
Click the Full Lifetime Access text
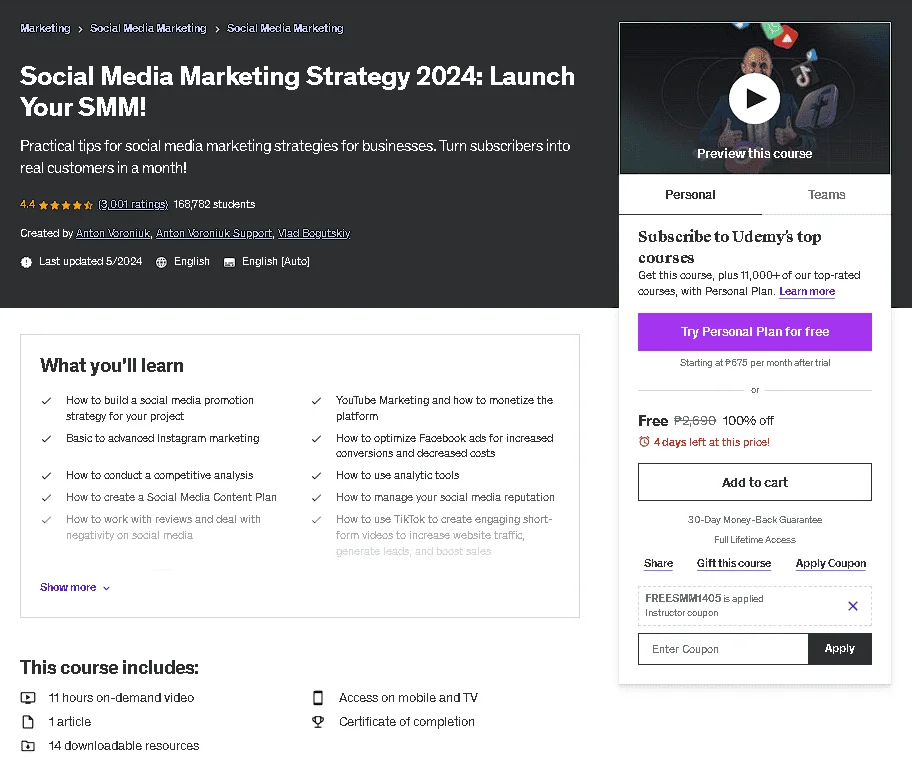pos(755,539)
